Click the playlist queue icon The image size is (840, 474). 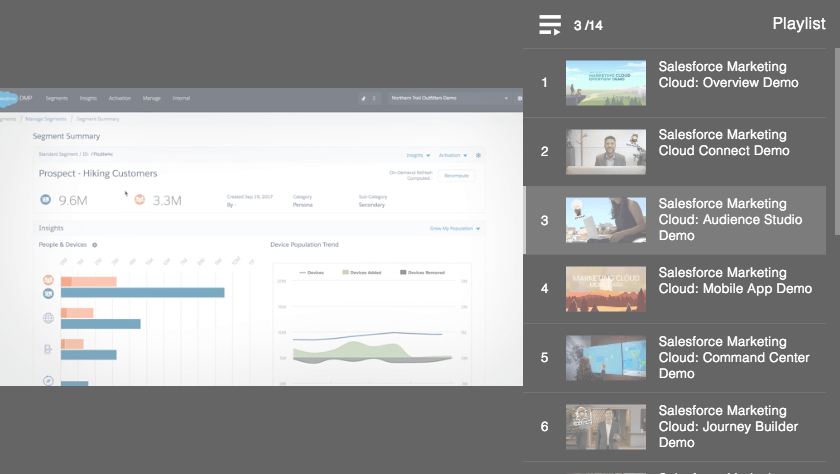550,25
